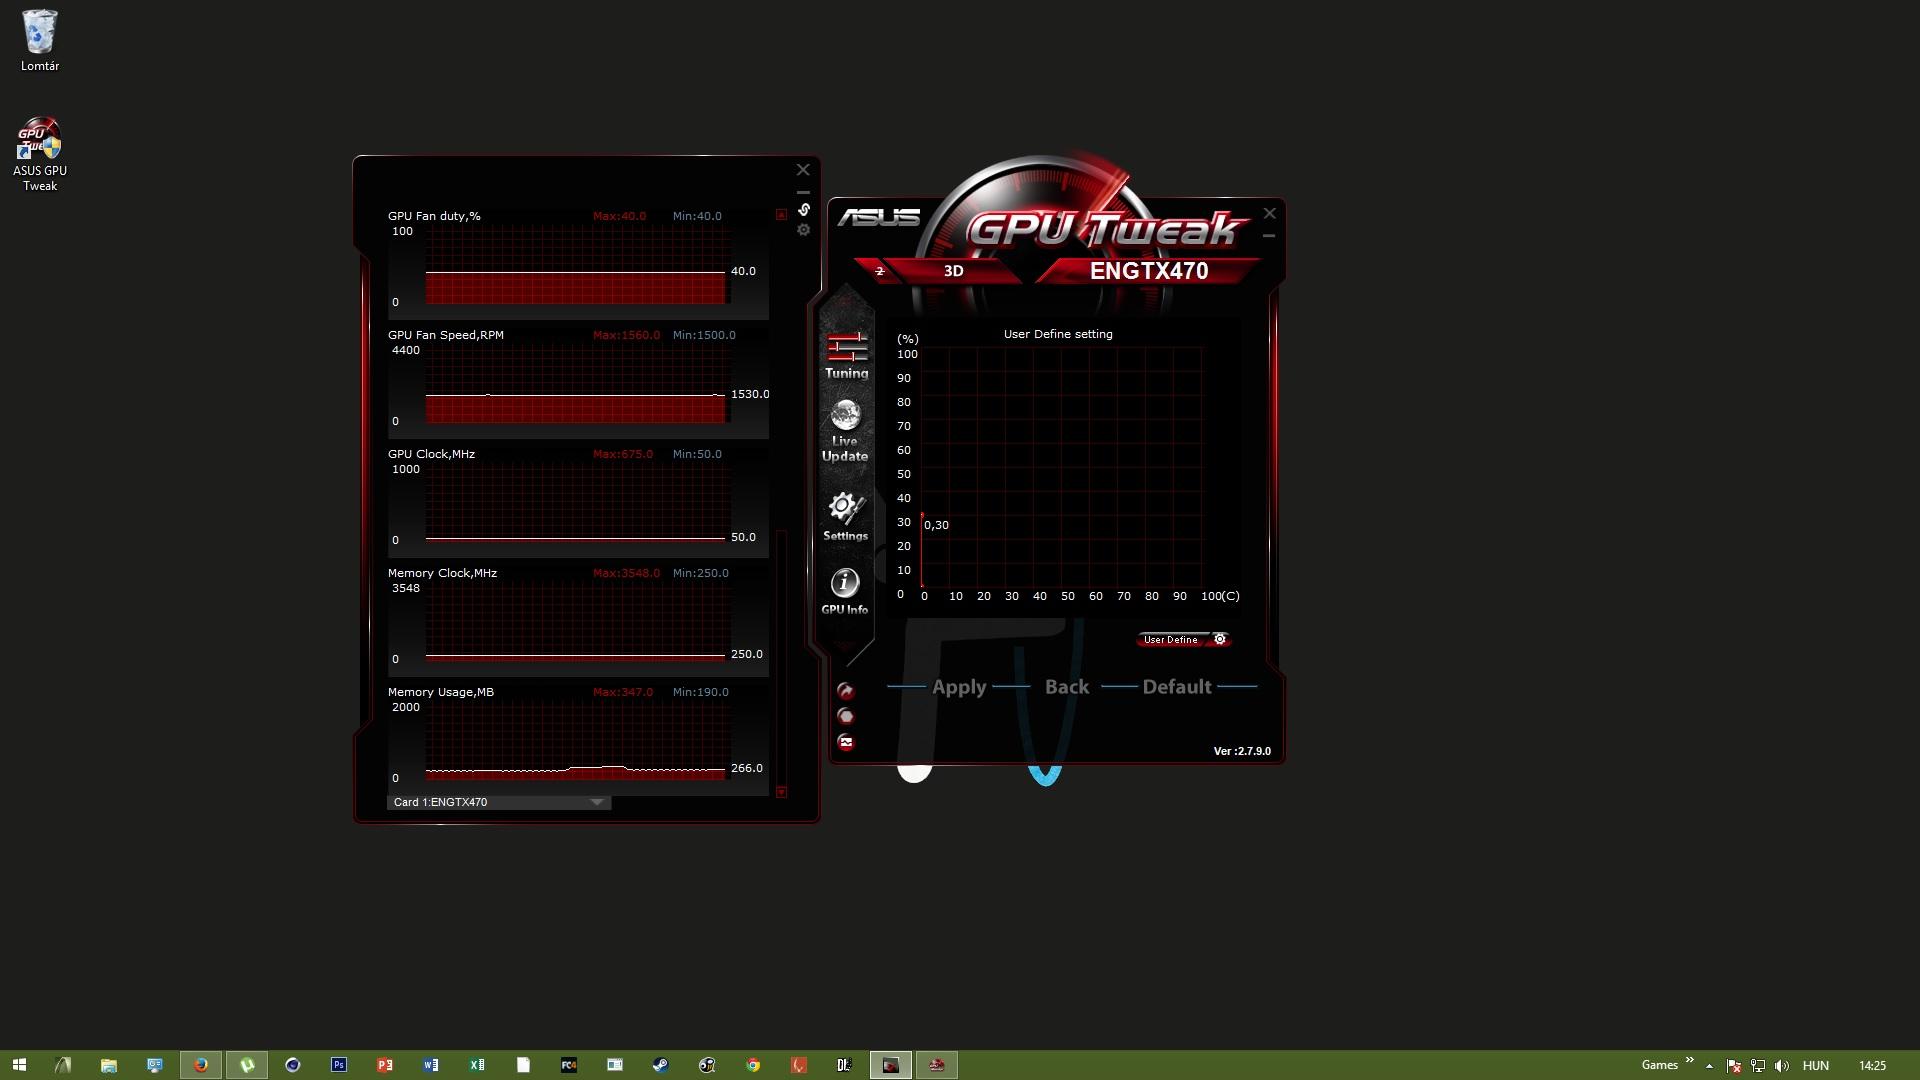
Task: Launch PowerPoint from the taskbar
Action: [385, 1065]
